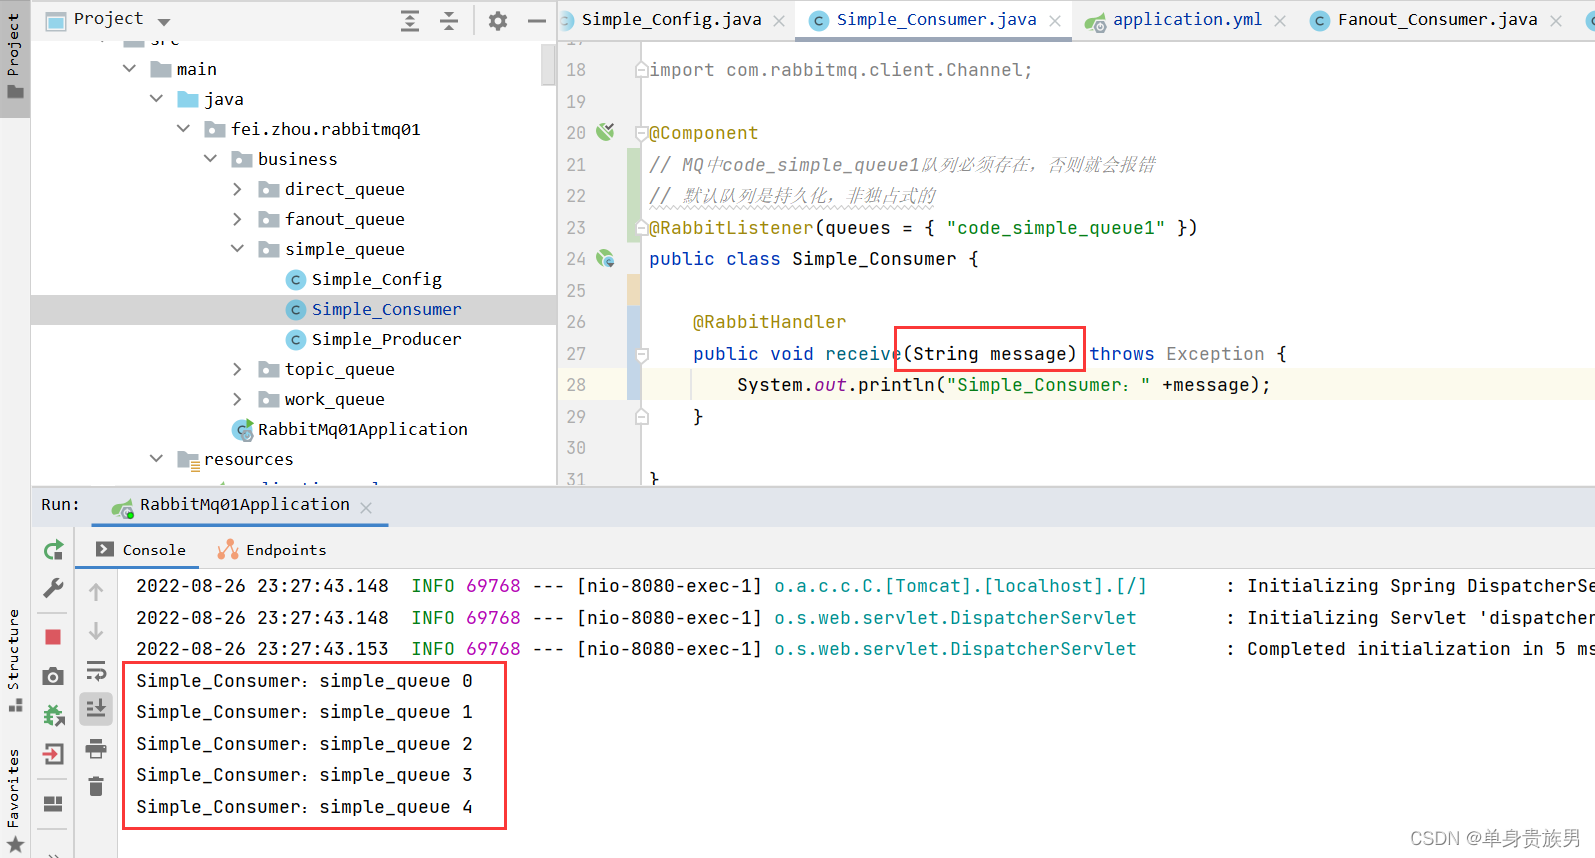
Task: Fold the import block at line 18
Action: pyautogui.click(x=641, y=70)
